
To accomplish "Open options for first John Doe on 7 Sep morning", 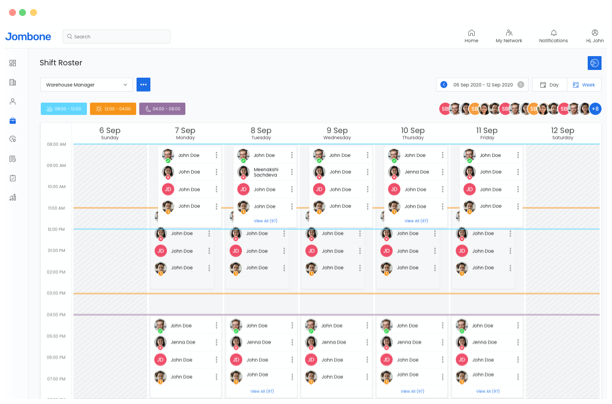I will point(217,155).
